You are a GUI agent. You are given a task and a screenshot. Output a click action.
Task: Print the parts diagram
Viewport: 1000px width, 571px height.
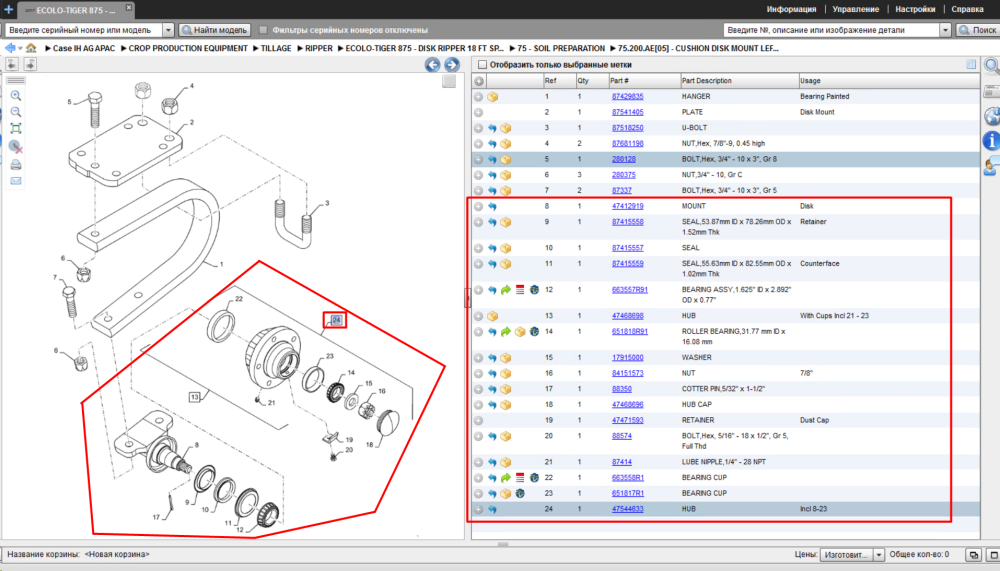[16, 165]
